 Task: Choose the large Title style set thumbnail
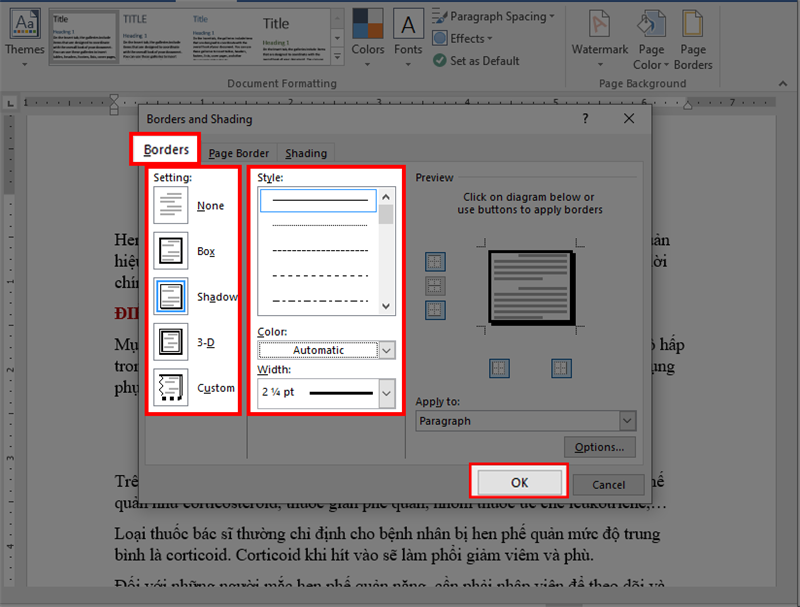[x=294, y=37]
